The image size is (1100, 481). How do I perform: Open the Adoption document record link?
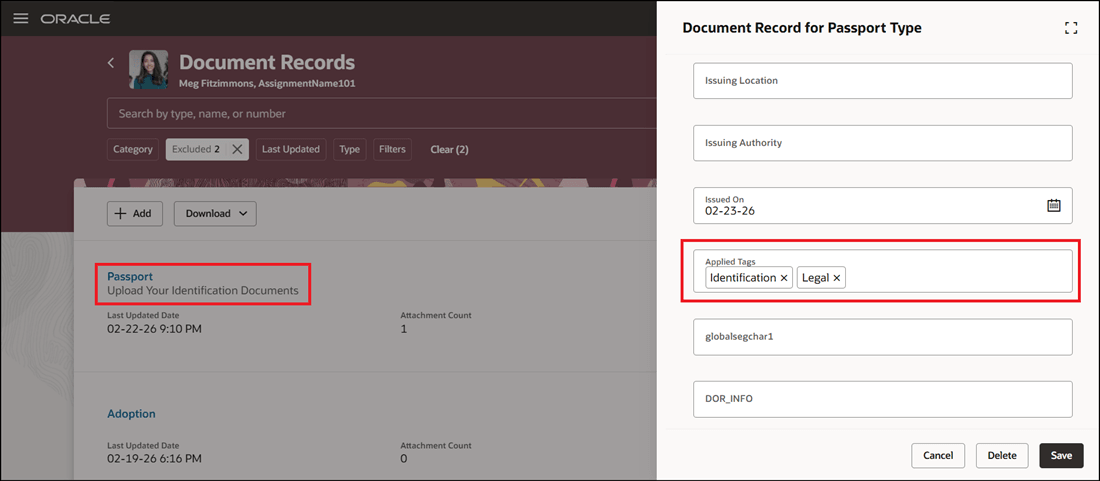click(131, 414)
